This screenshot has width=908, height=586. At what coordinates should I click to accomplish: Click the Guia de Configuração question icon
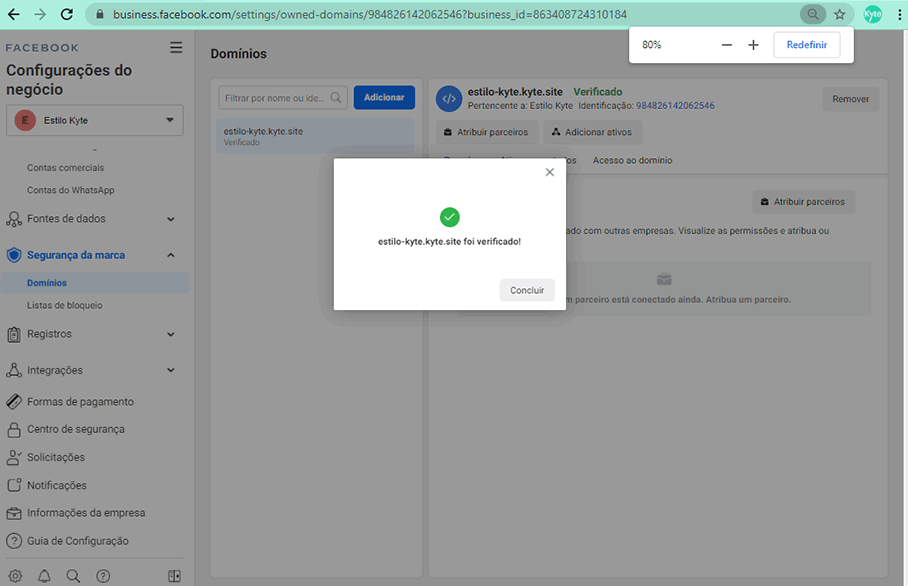pyautogui.click(x=14, y=541)
